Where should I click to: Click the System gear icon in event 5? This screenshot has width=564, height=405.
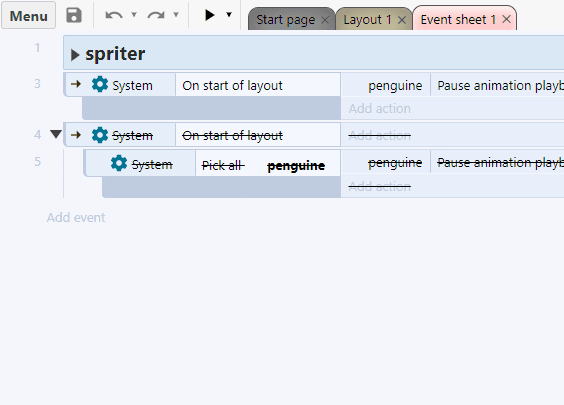tap(119, 164)
